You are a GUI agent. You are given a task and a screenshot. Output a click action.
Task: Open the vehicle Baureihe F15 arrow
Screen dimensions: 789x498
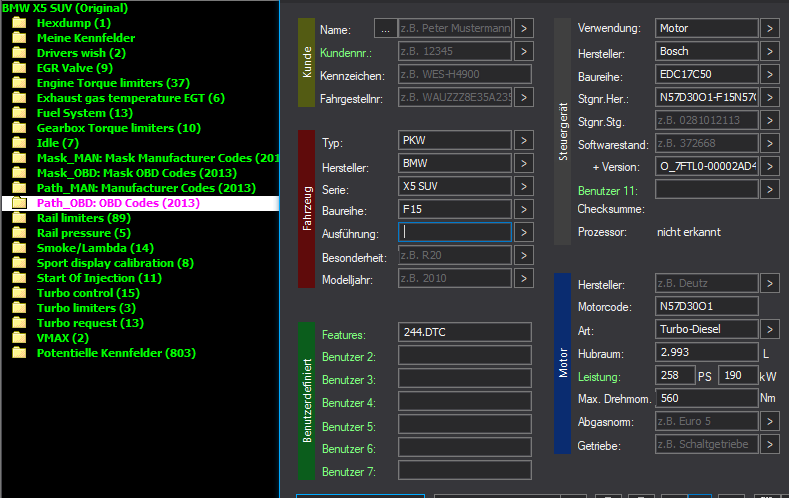524,209
